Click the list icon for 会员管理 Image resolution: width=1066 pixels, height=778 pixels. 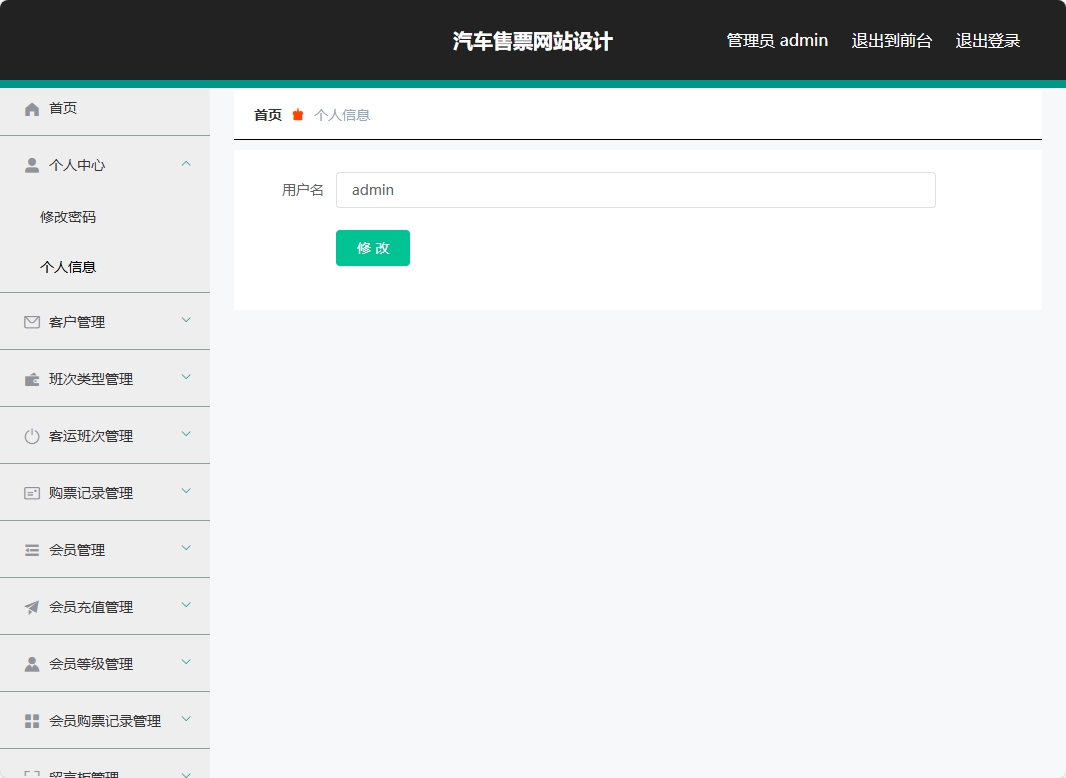(x=30, y=548)
